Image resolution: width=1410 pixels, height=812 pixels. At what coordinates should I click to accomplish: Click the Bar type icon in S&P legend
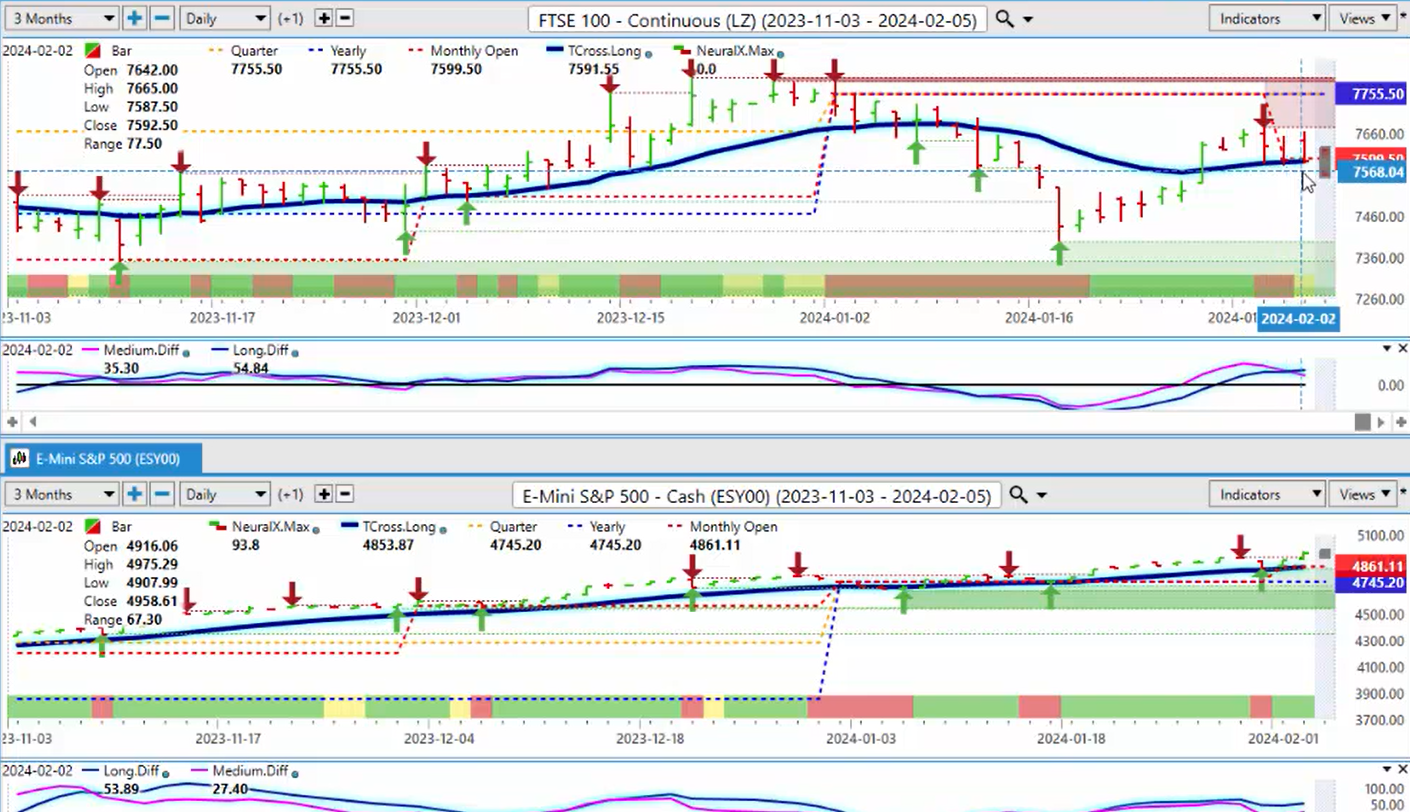(91, 527)
